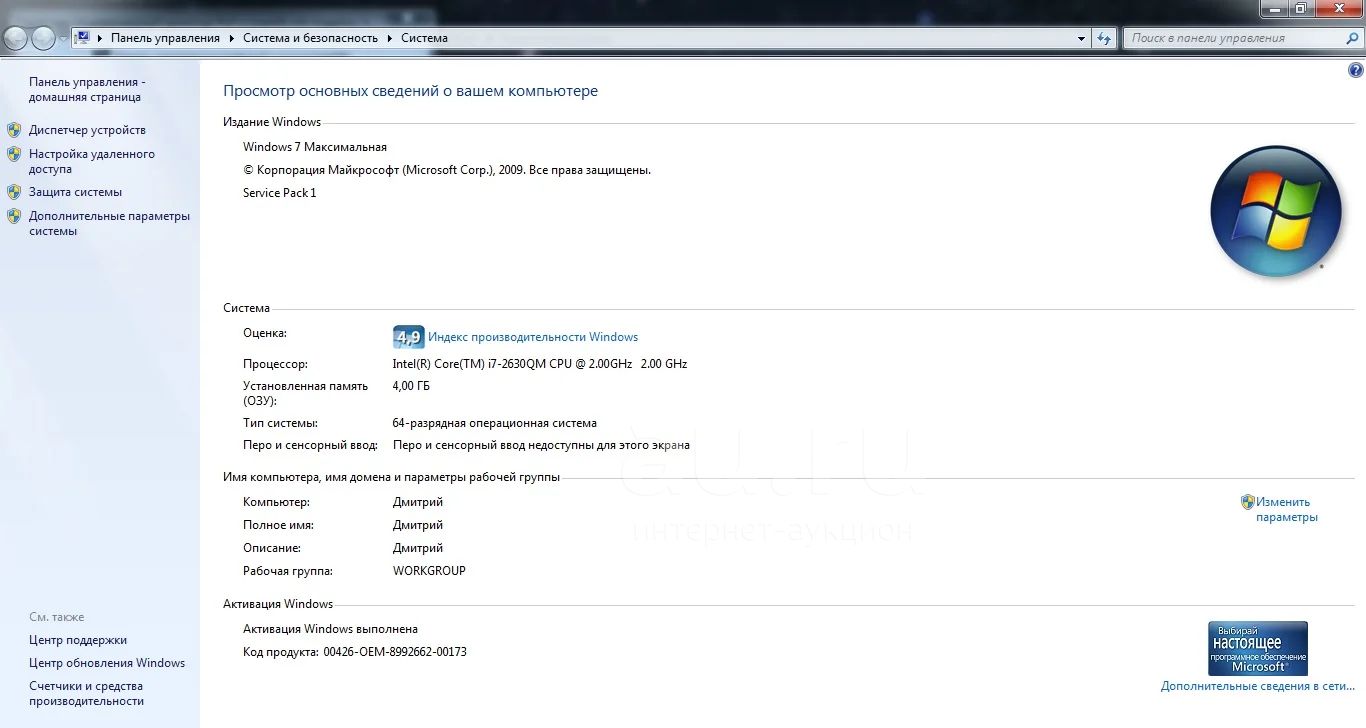Click 'Дмитрий' value next to 'Компьютер'
Image resolution: width=1366 pixels, height=728 pixels.
pyautogui.click(x=418, y=502)
